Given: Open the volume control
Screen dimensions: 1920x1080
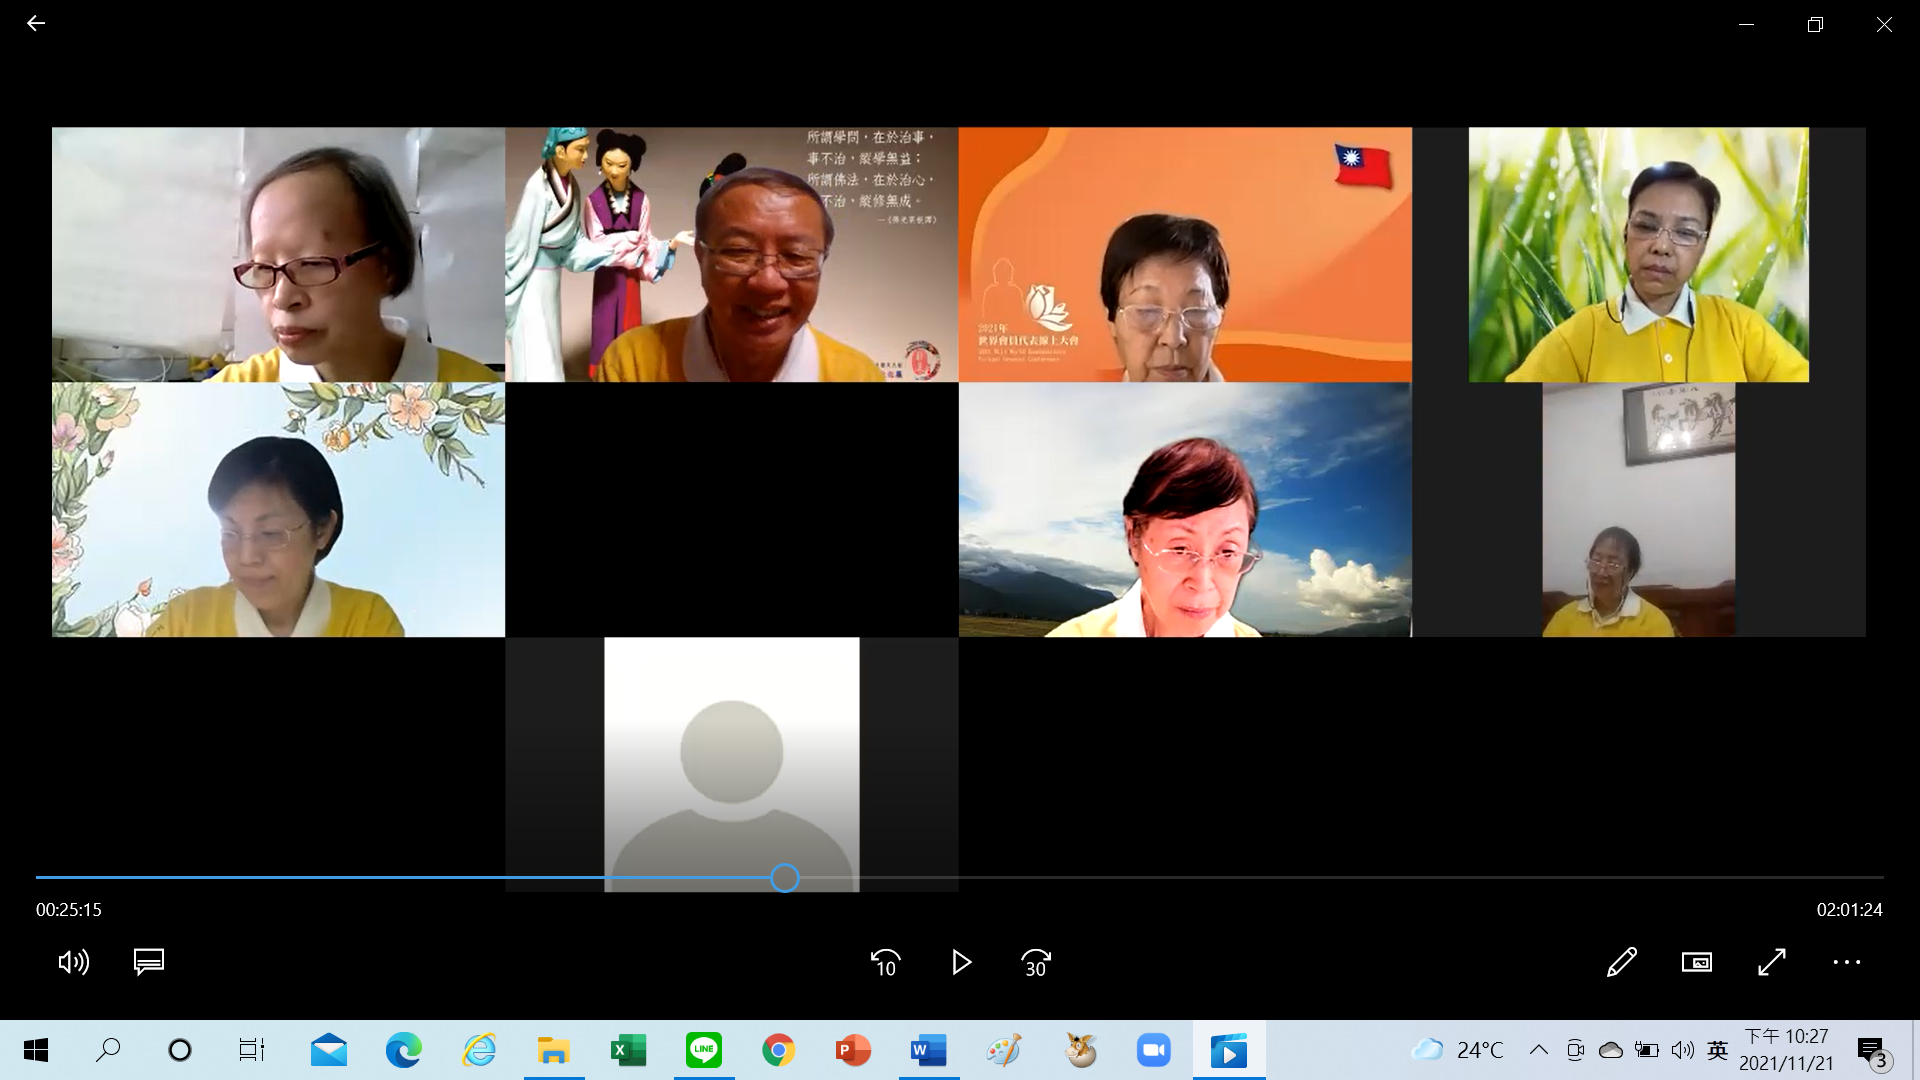Looking at the screenshot, I should 73,962.
